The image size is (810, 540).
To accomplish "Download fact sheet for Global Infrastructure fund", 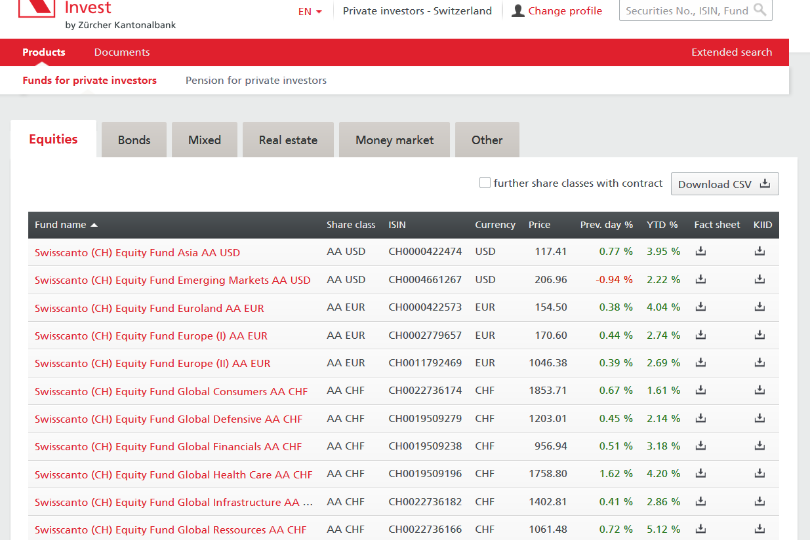I will coord(700,501).
